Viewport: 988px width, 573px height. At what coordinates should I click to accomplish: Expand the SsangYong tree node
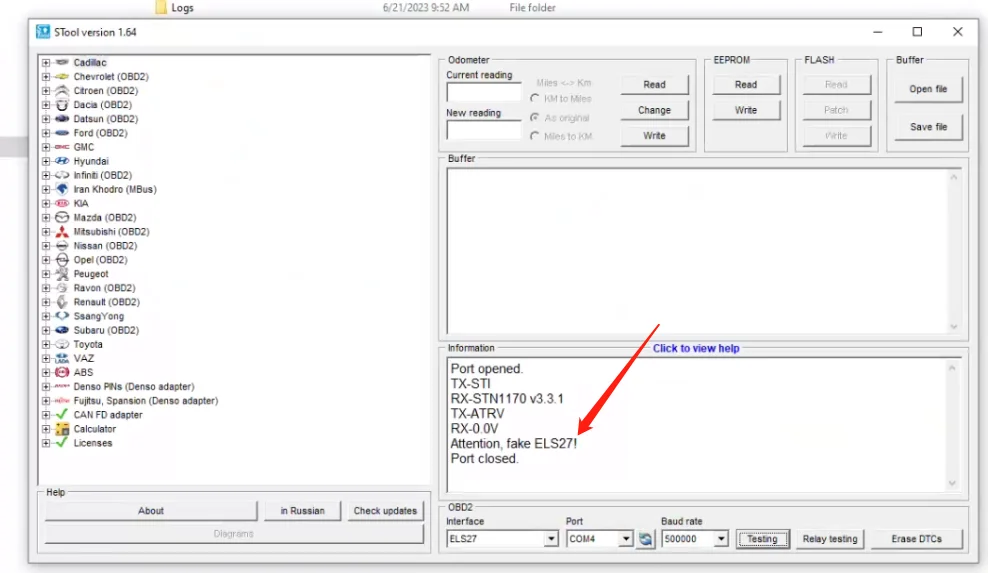[x=46, y=316]
